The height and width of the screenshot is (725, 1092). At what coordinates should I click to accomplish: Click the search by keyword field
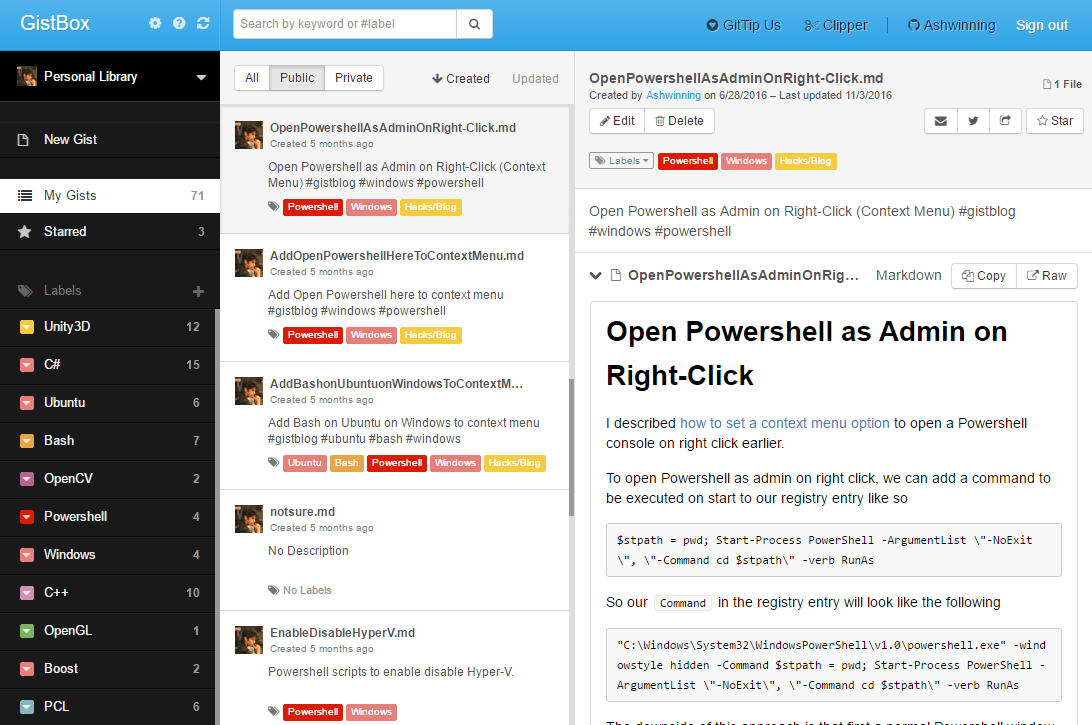coord(345,24)
